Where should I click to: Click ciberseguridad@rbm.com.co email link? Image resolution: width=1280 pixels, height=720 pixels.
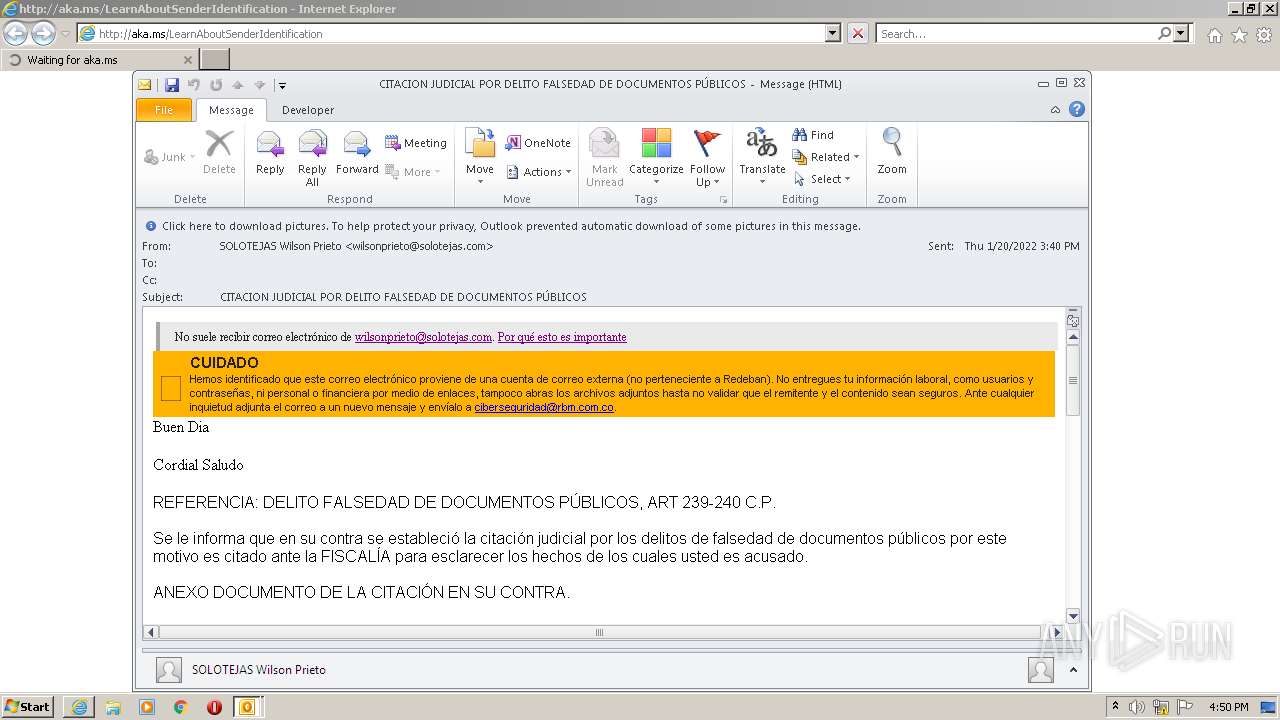pos(544,408)
